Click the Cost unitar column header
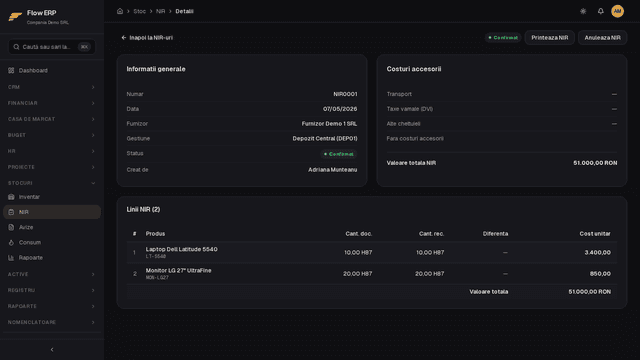This screenshot has height=360, width=640. 595,234
